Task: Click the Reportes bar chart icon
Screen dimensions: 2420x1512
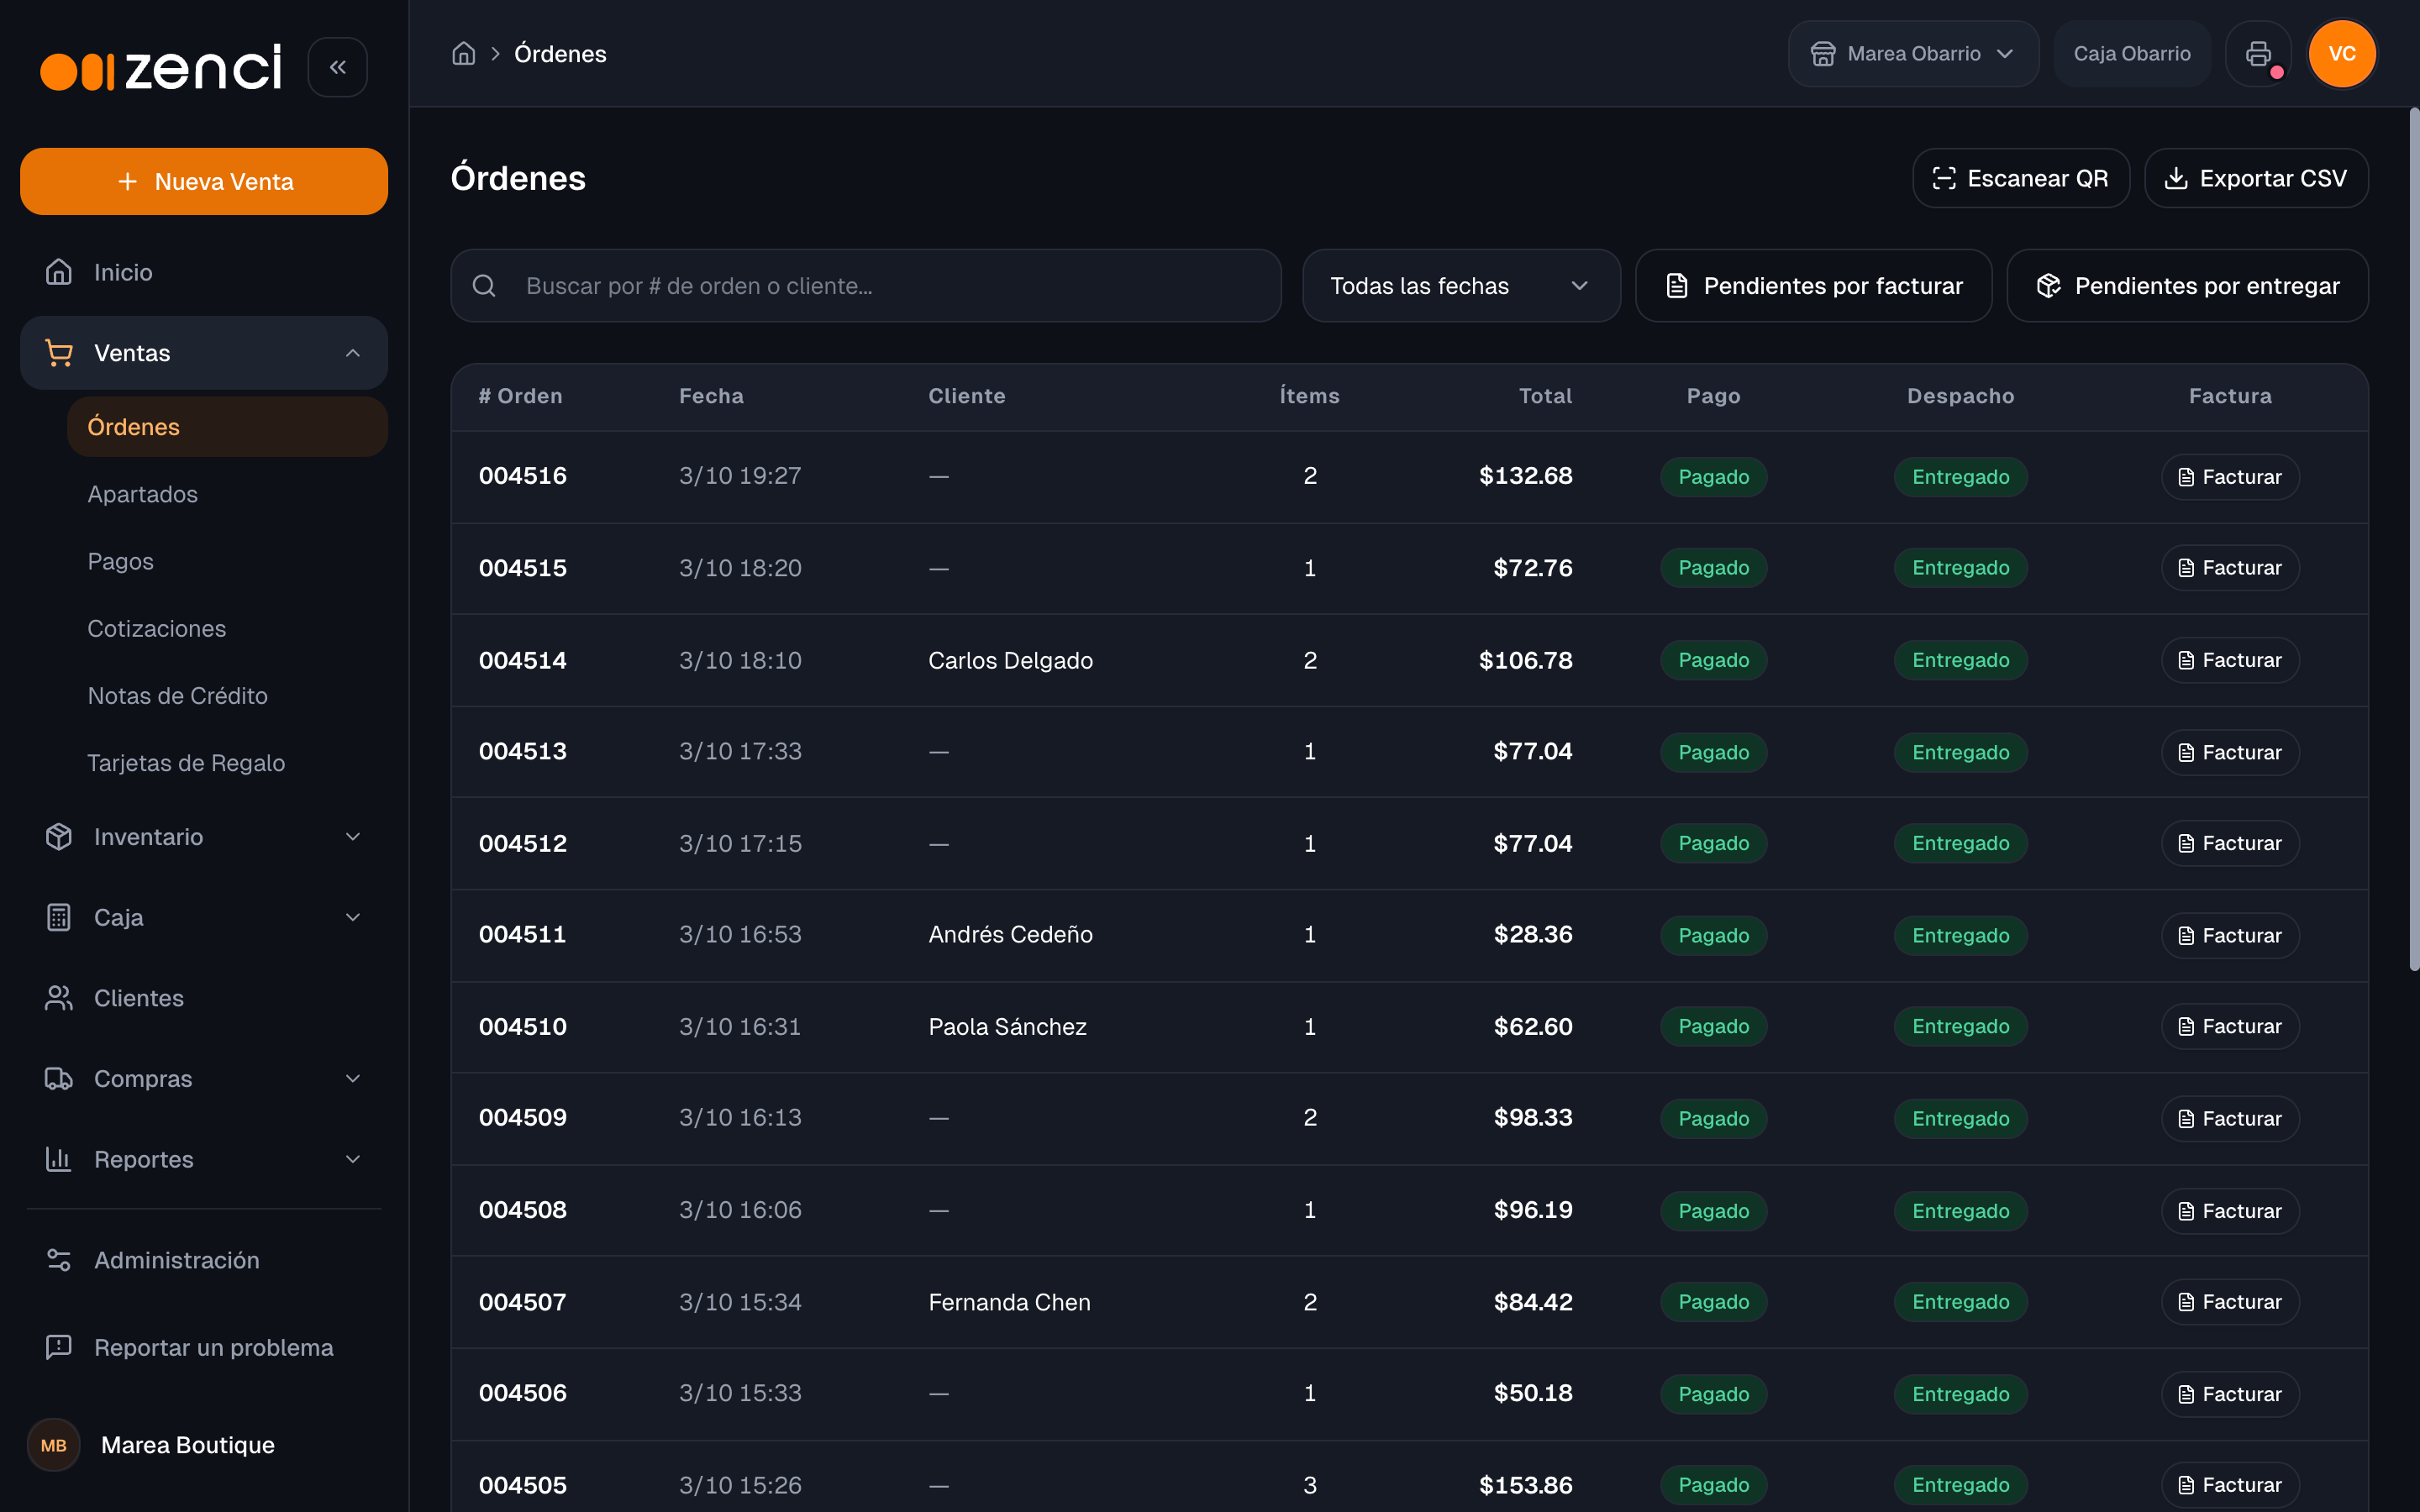Action: click(59, 1159)
